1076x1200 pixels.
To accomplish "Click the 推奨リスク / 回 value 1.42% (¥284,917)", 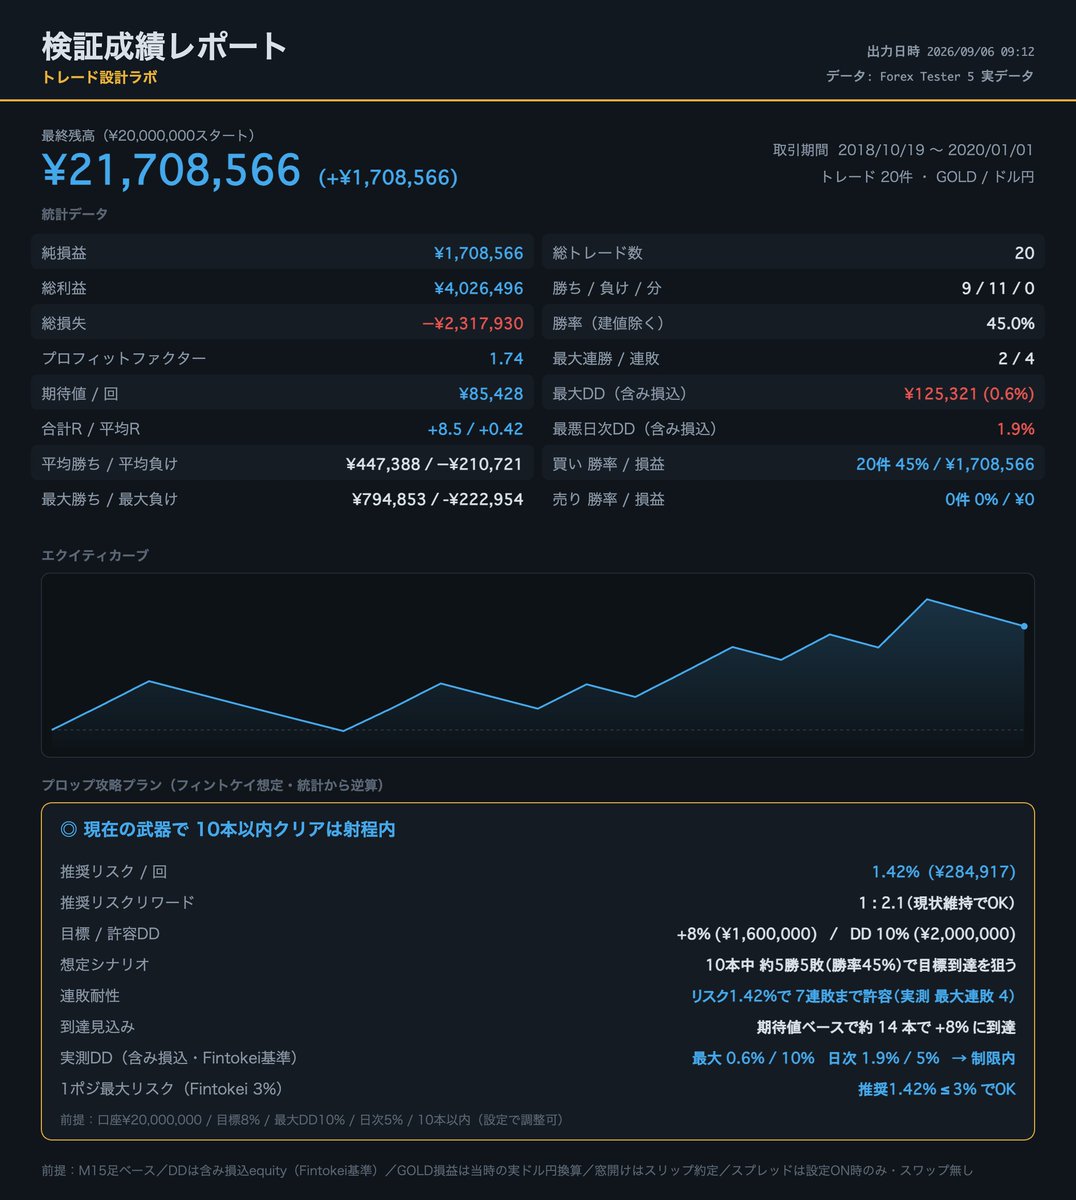I will [x=943, y=872].
